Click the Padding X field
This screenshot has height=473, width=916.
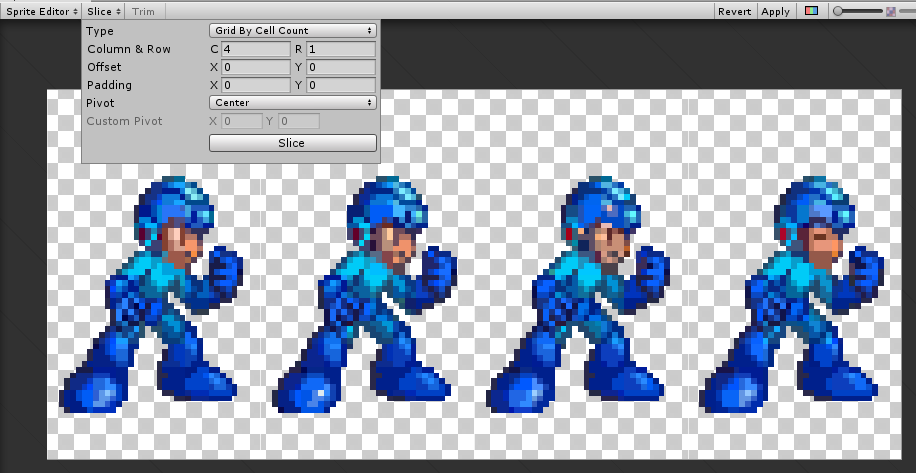point(256,85)
